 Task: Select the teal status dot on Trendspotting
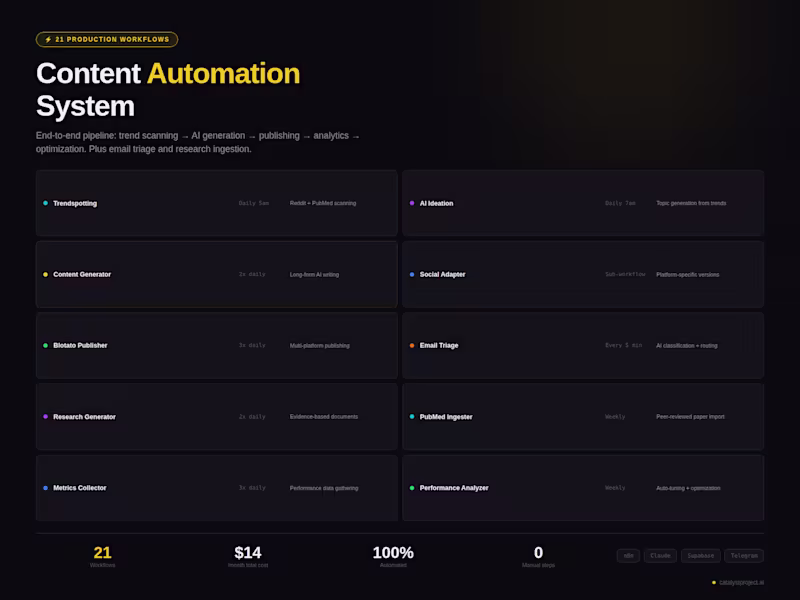point(45,203)
